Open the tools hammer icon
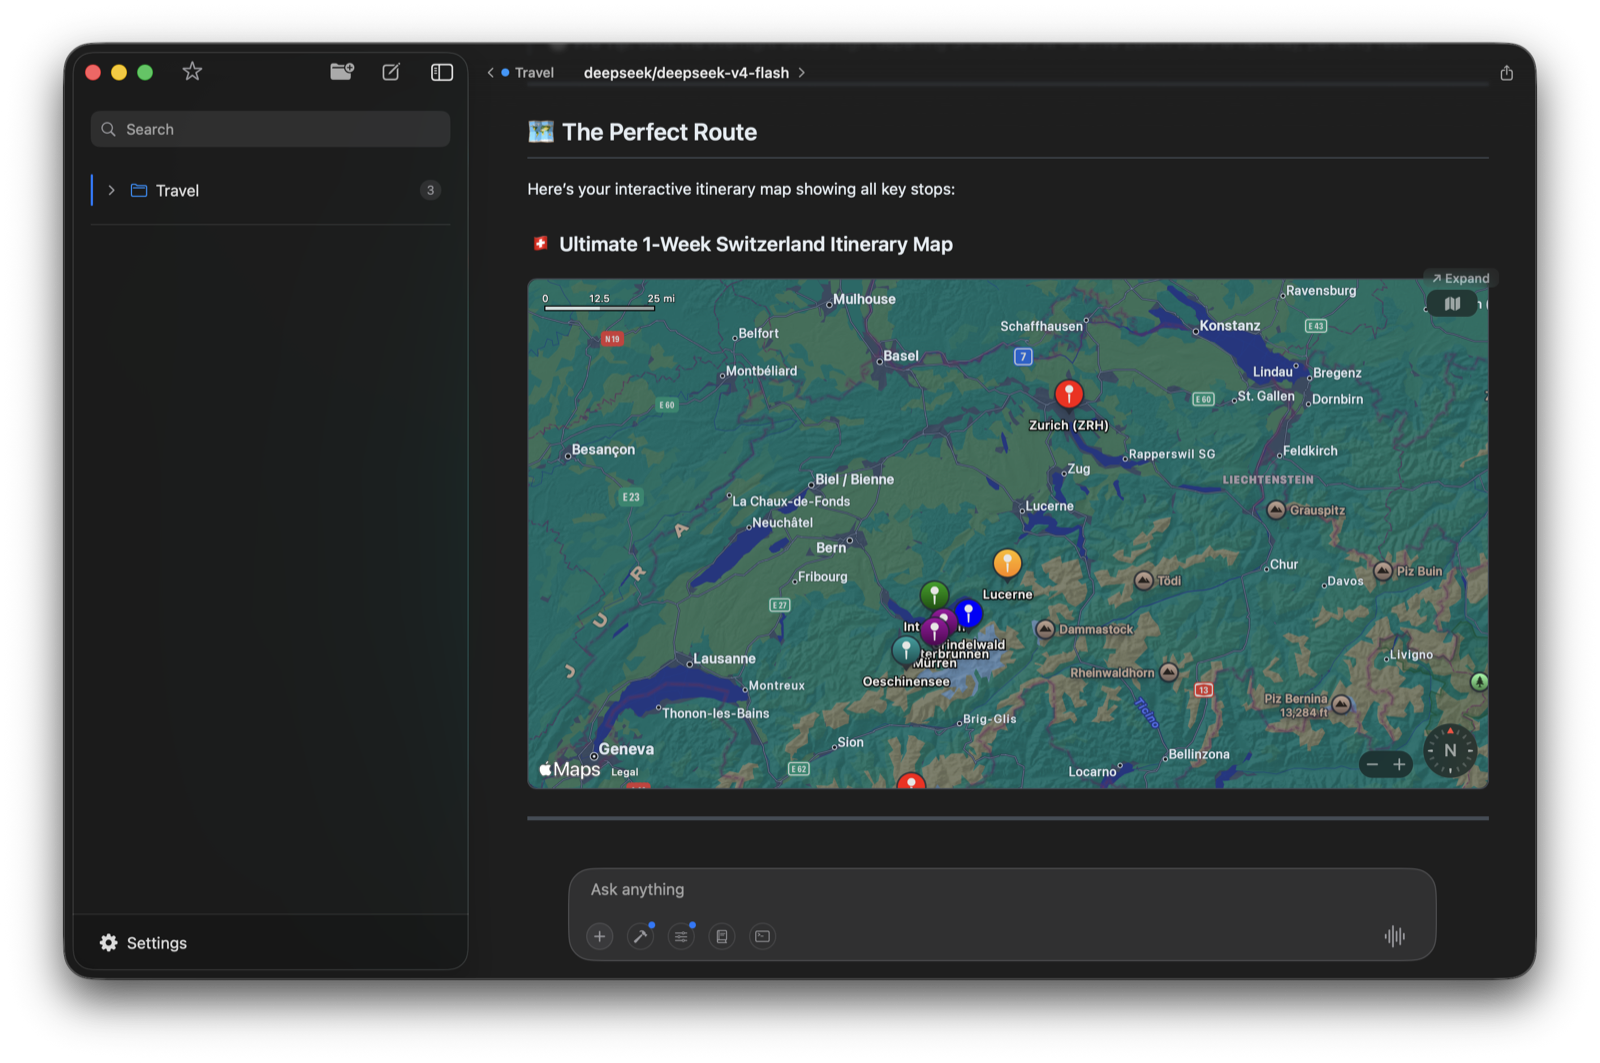1600x1063 pixels. (640, 936)
